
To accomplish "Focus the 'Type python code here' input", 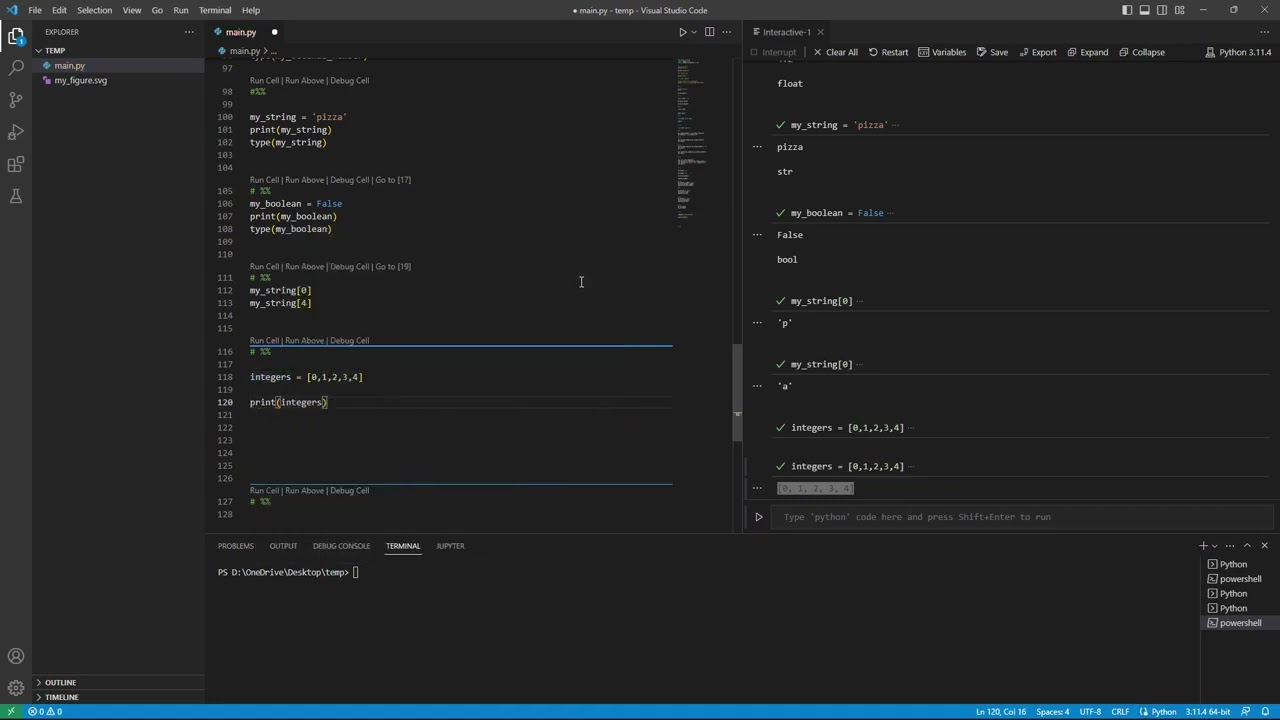I will (1020, 517).
